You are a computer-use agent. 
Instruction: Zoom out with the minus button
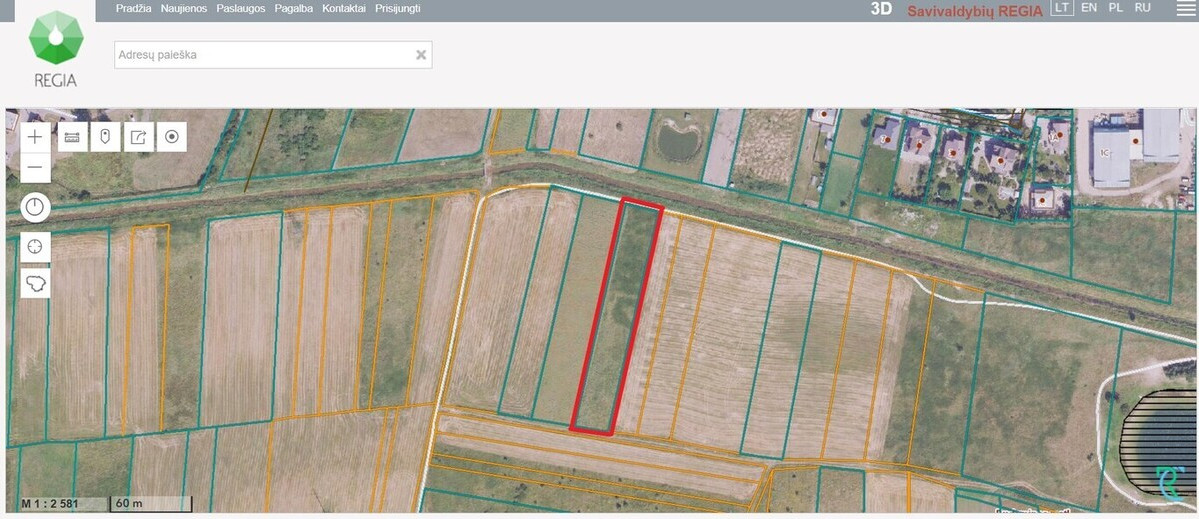tap(35, 167)
